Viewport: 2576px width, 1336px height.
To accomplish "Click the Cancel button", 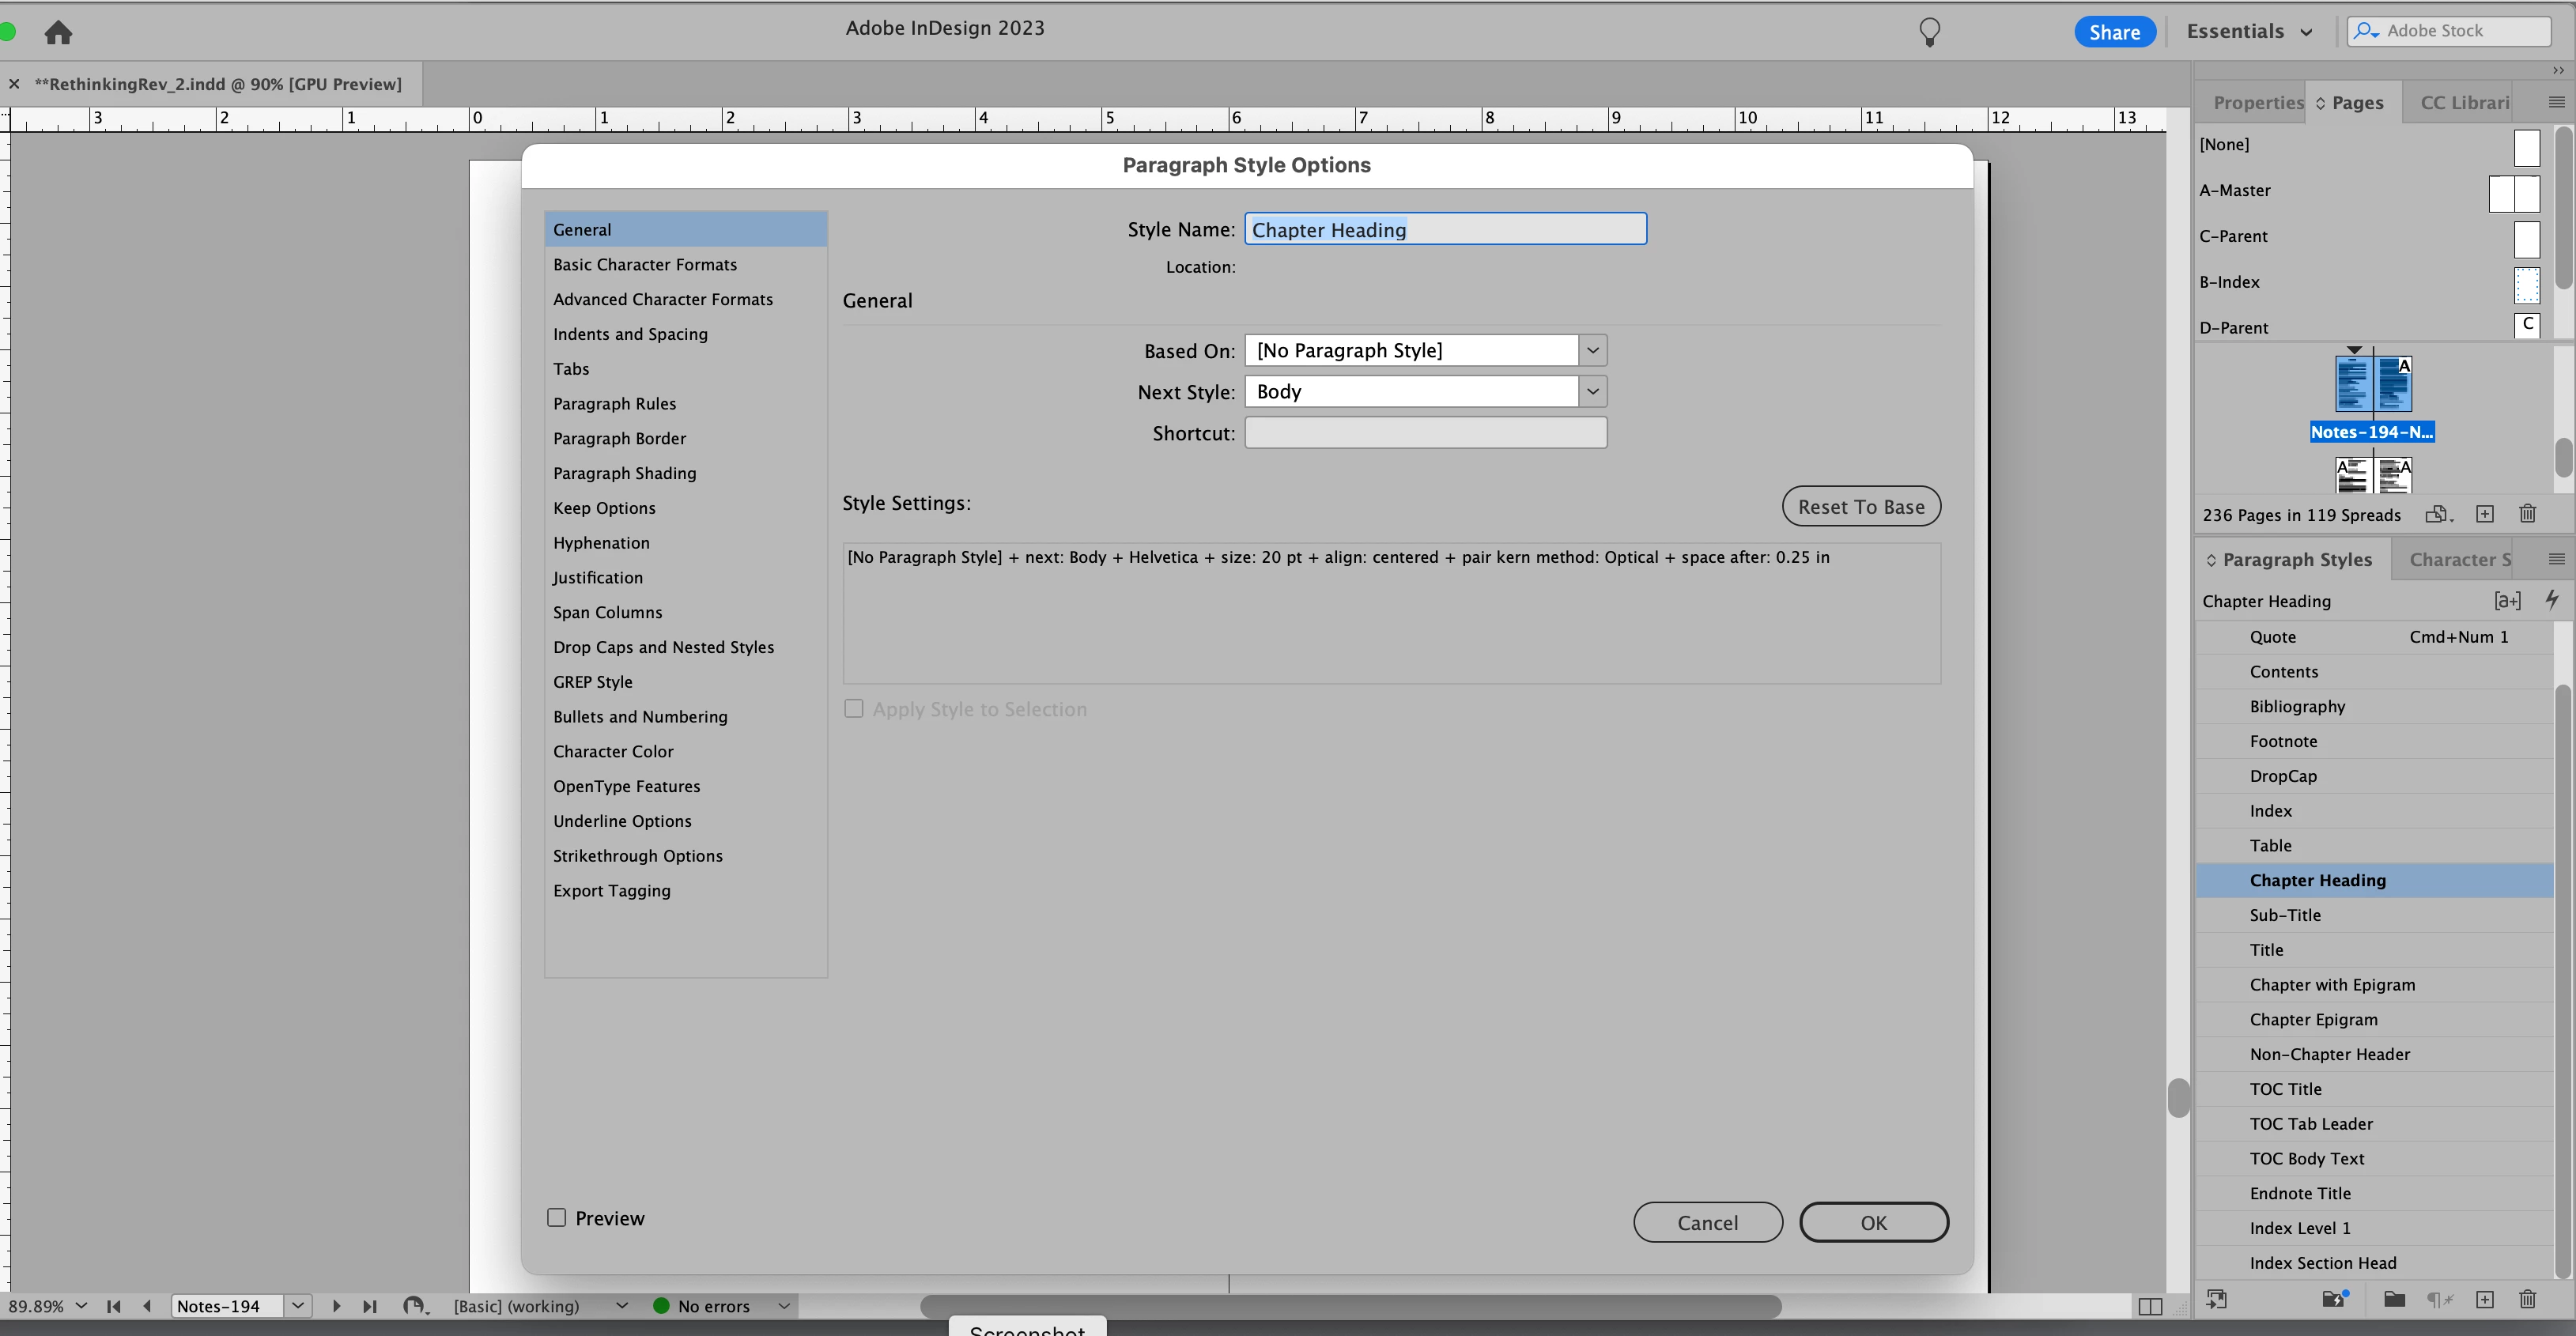I will pyautogui.click(x=1707, y=1222).
